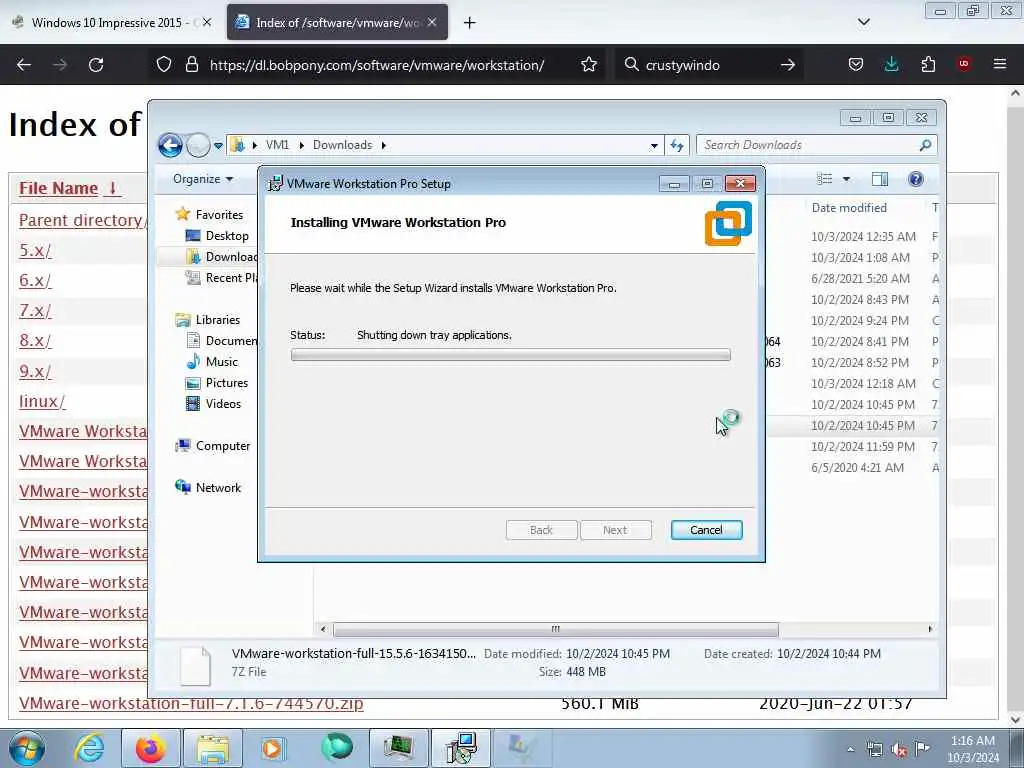This screenshot has height=768, width=1024.
Task: Click the search magnifier icon in Firefox
Action: click(632, 65)
